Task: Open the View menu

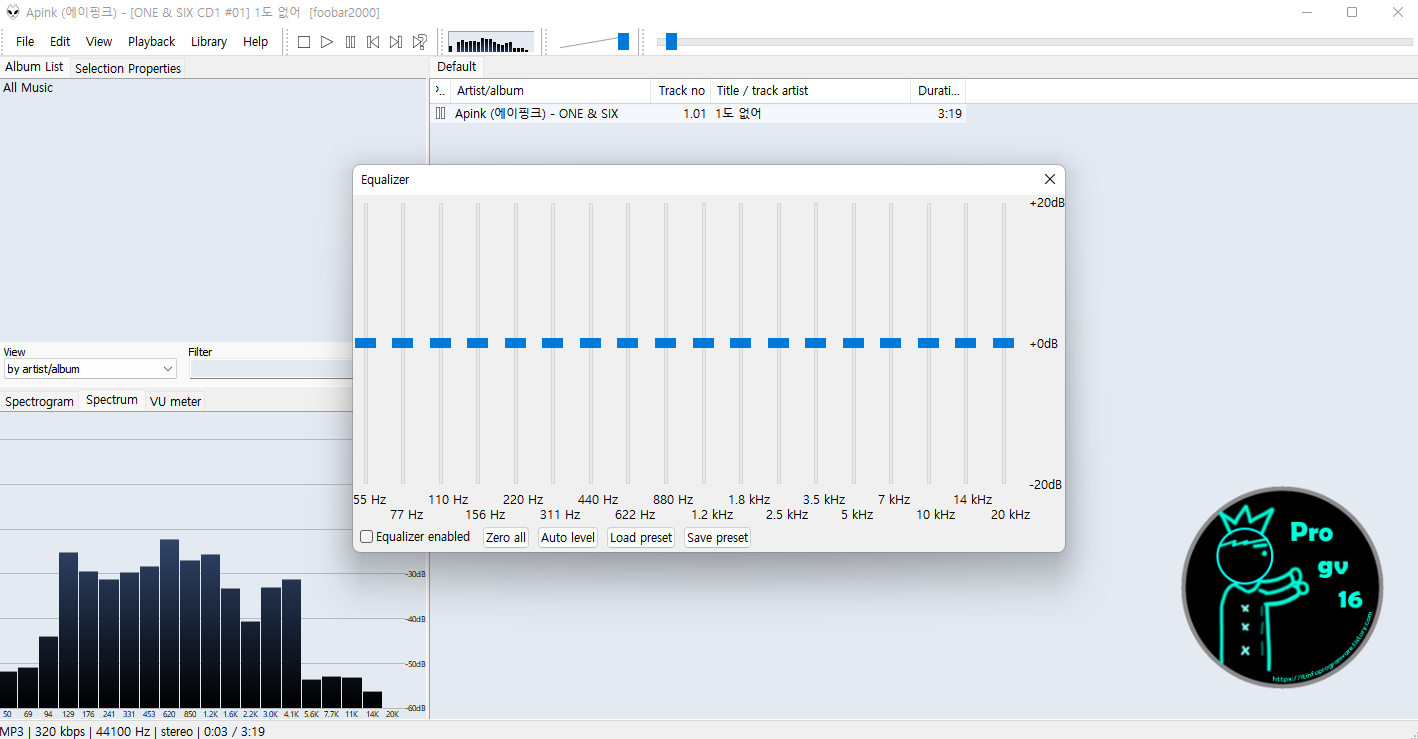Action: click(x=99, y=42)
